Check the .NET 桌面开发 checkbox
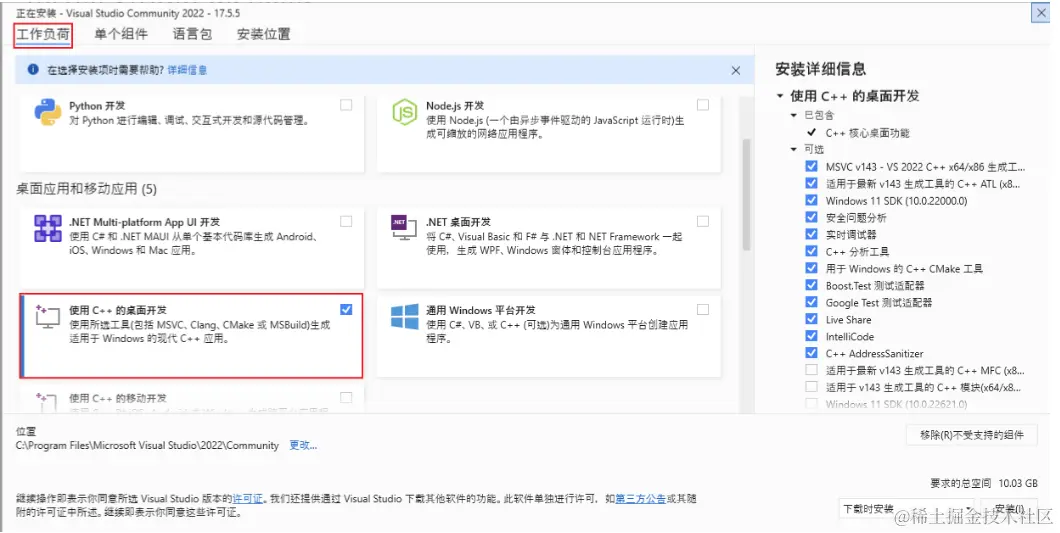1060x533 pixels. (x=703, y=221)
